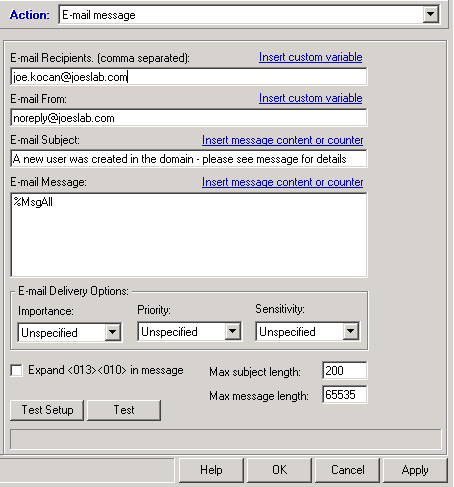The image size is (454, 487).
Task: Enable Expand <013><010> in message checkbox
Action: pos(16,370)
